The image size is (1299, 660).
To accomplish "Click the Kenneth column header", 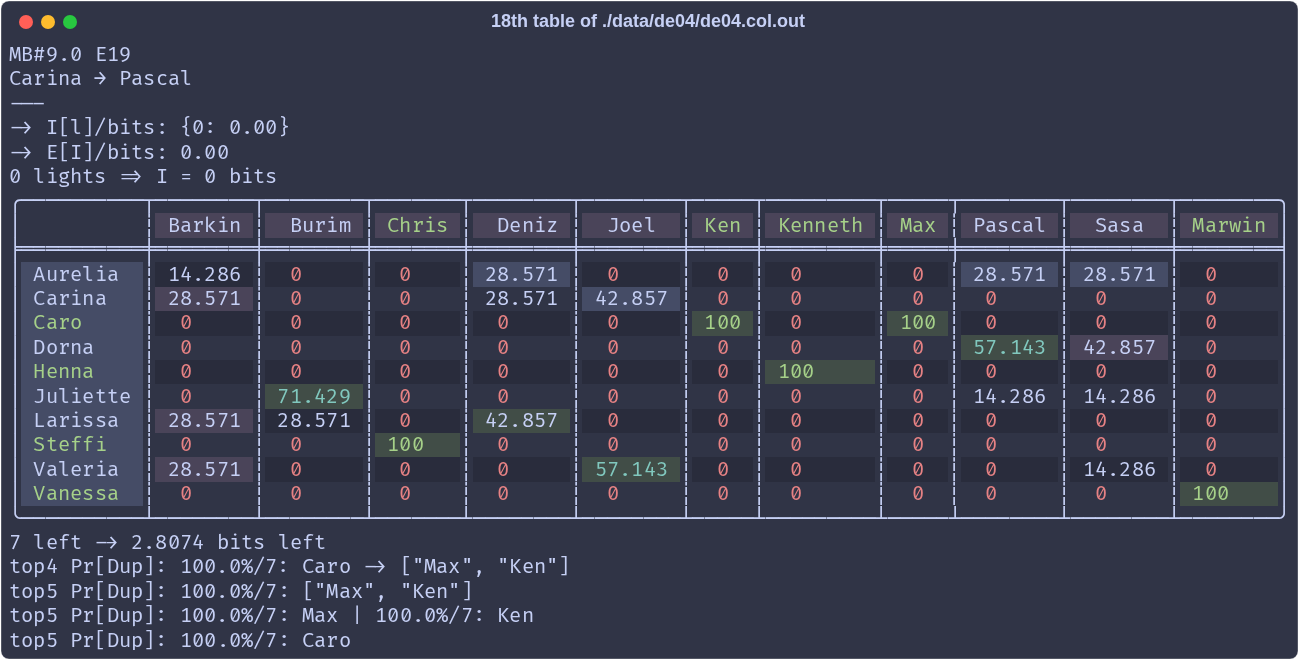I will [x=820, y=225].
